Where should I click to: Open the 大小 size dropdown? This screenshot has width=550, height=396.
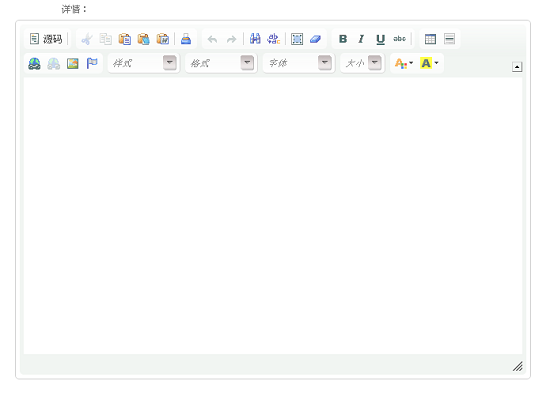point(362,63)
